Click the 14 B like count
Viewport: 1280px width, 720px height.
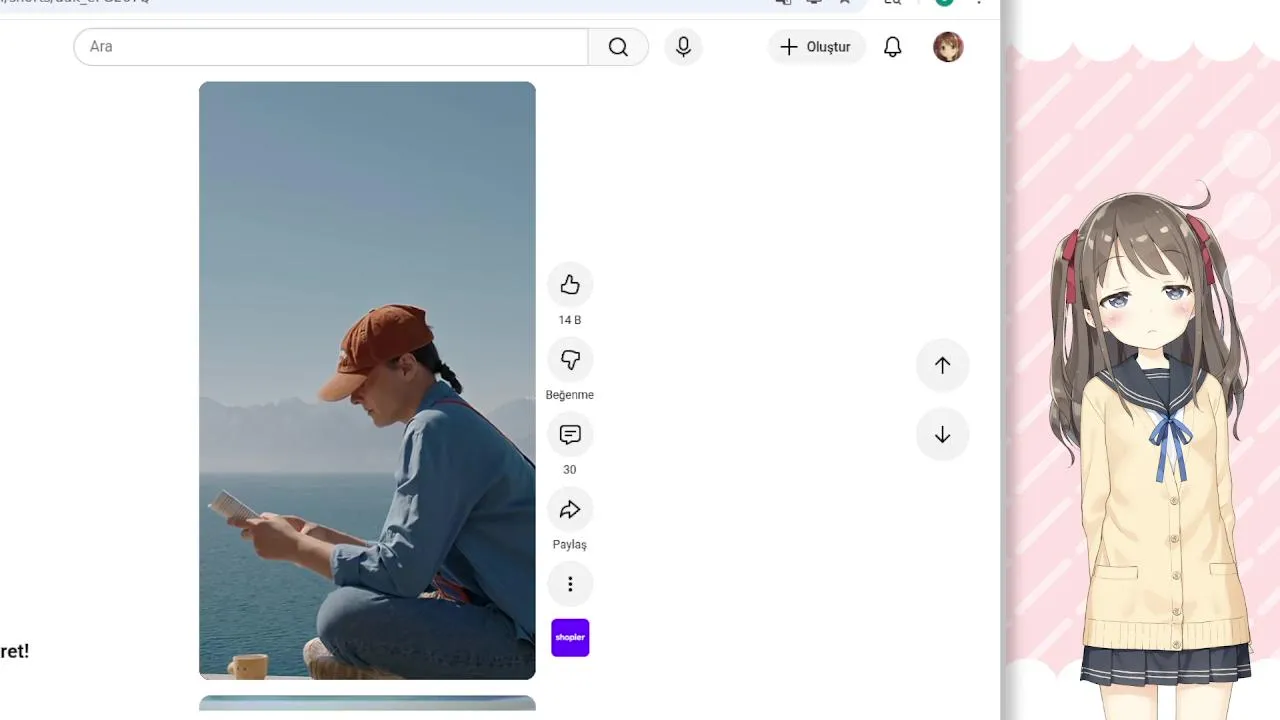[x=570, y=320]
